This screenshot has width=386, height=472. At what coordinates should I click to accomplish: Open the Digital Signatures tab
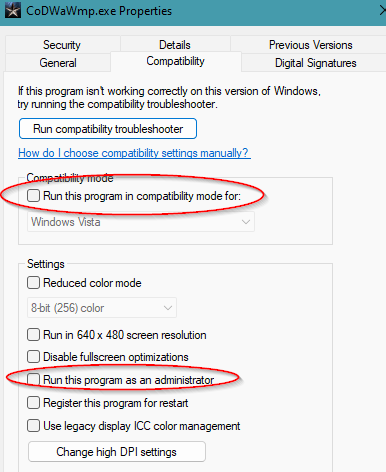click(315, 63)
